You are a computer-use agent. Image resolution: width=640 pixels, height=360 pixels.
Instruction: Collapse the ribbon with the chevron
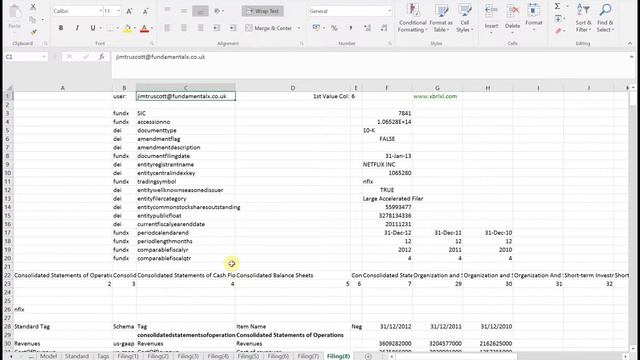click(x=630, y=43)
